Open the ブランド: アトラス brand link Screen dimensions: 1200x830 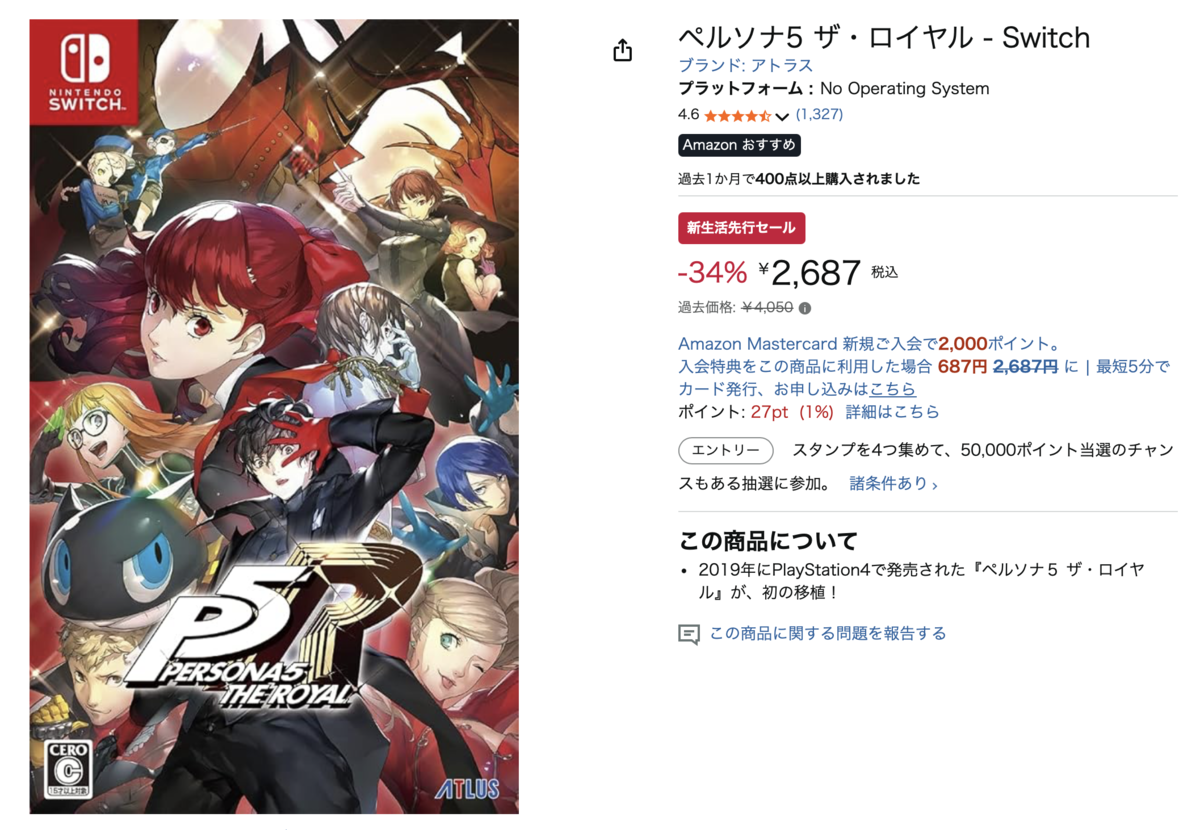tap(746, 64)
